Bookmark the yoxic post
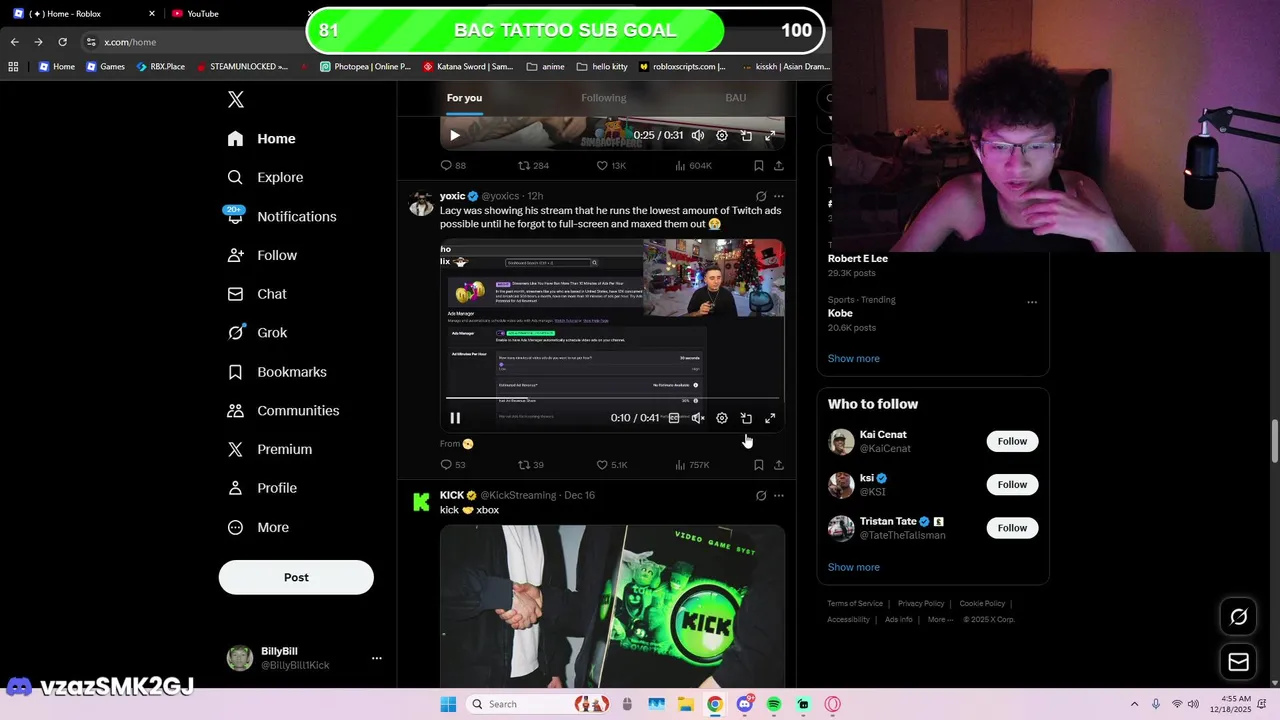1280x720 pixels. (759, 465)
